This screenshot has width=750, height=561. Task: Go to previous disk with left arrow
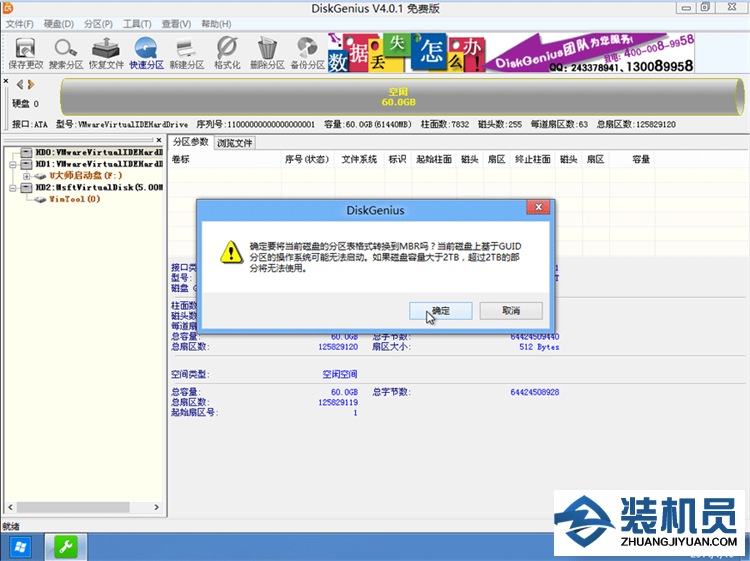point(19,84)
